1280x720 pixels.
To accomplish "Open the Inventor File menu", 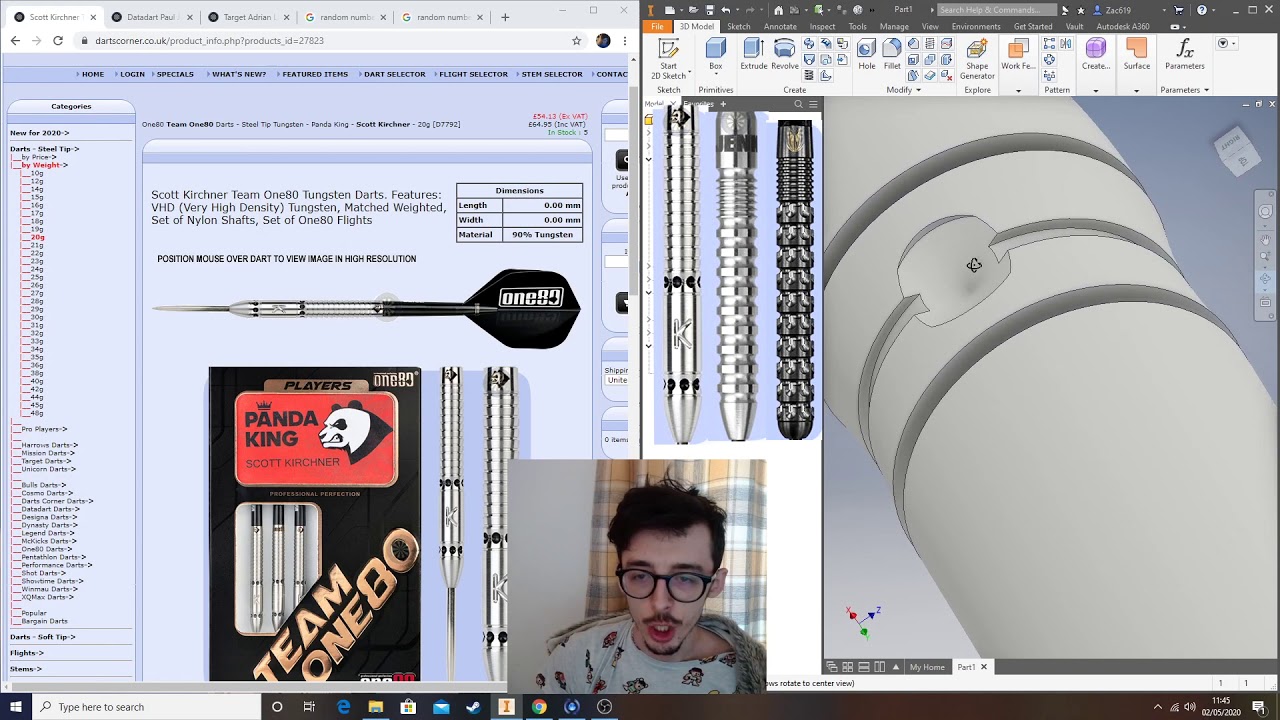I will tap(657, 27).
